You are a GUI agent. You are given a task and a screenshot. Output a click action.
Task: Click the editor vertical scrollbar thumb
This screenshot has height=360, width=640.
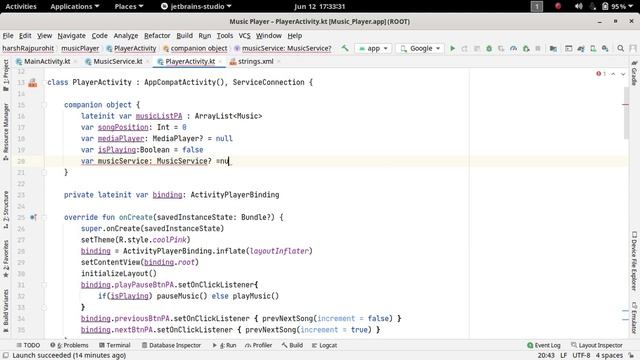626,112
